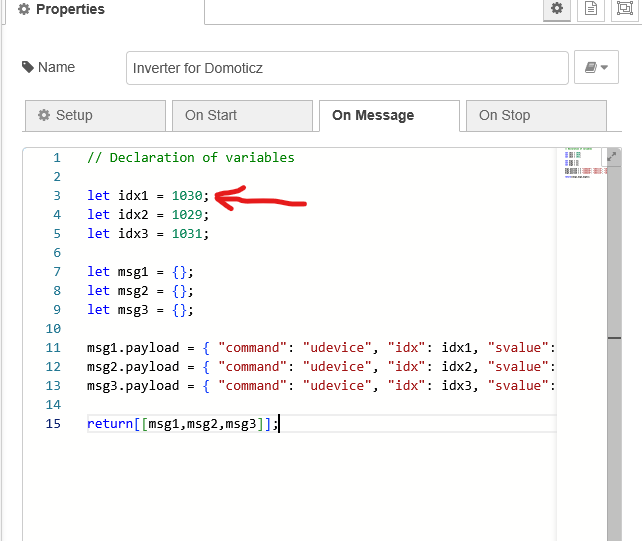Switch to the On Start tab
This screenshot has height=541, width=642.
click(x=242, y=115)
